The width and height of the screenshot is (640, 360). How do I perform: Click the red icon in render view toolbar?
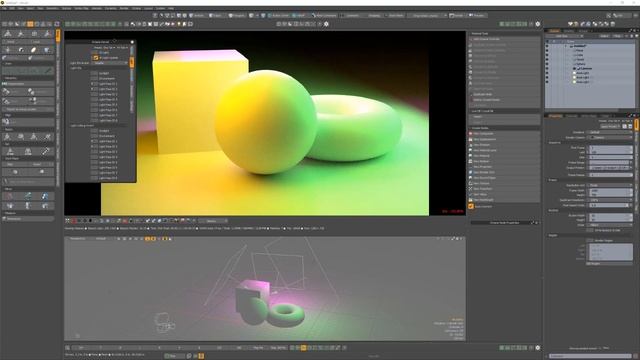pos(74,221)
